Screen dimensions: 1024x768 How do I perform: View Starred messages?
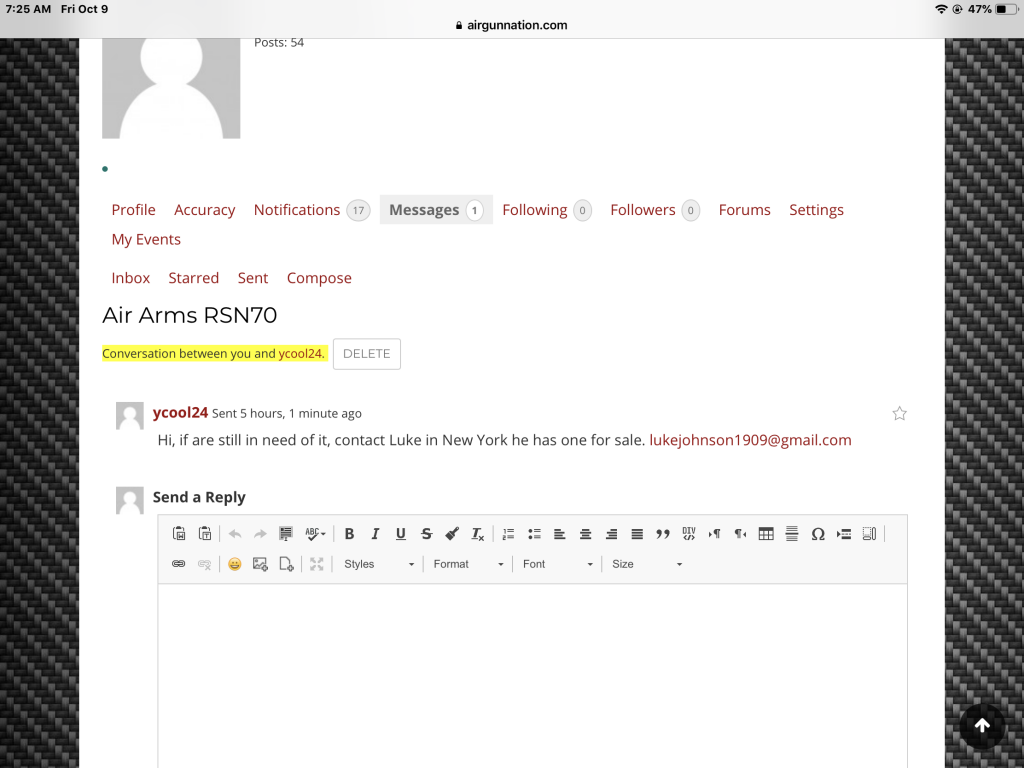point(193,278)
